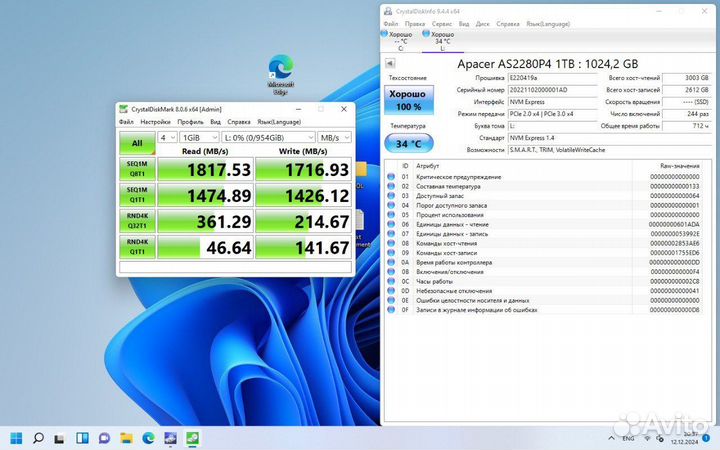Open the 1GiB test size dropdown
Viewport: 720px width, 450px height.
pos(199,137)
